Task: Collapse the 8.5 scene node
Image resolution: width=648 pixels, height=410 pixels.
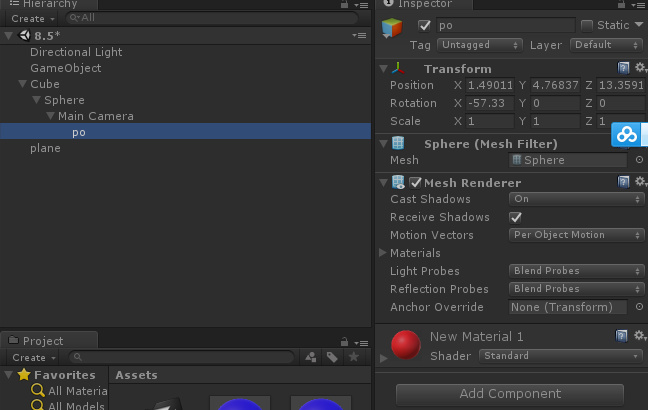Action: point(8,36)
